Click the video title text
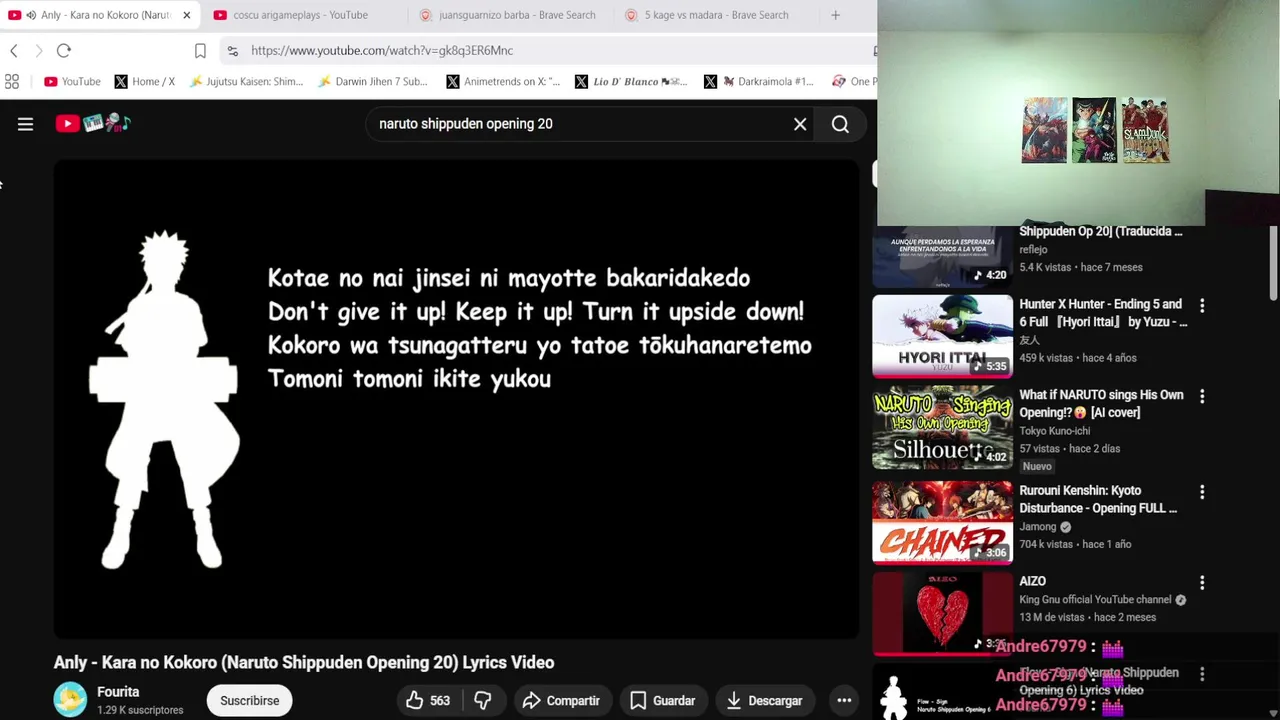Viewport: 1280px width, 720px height. [x=304, y=662]
